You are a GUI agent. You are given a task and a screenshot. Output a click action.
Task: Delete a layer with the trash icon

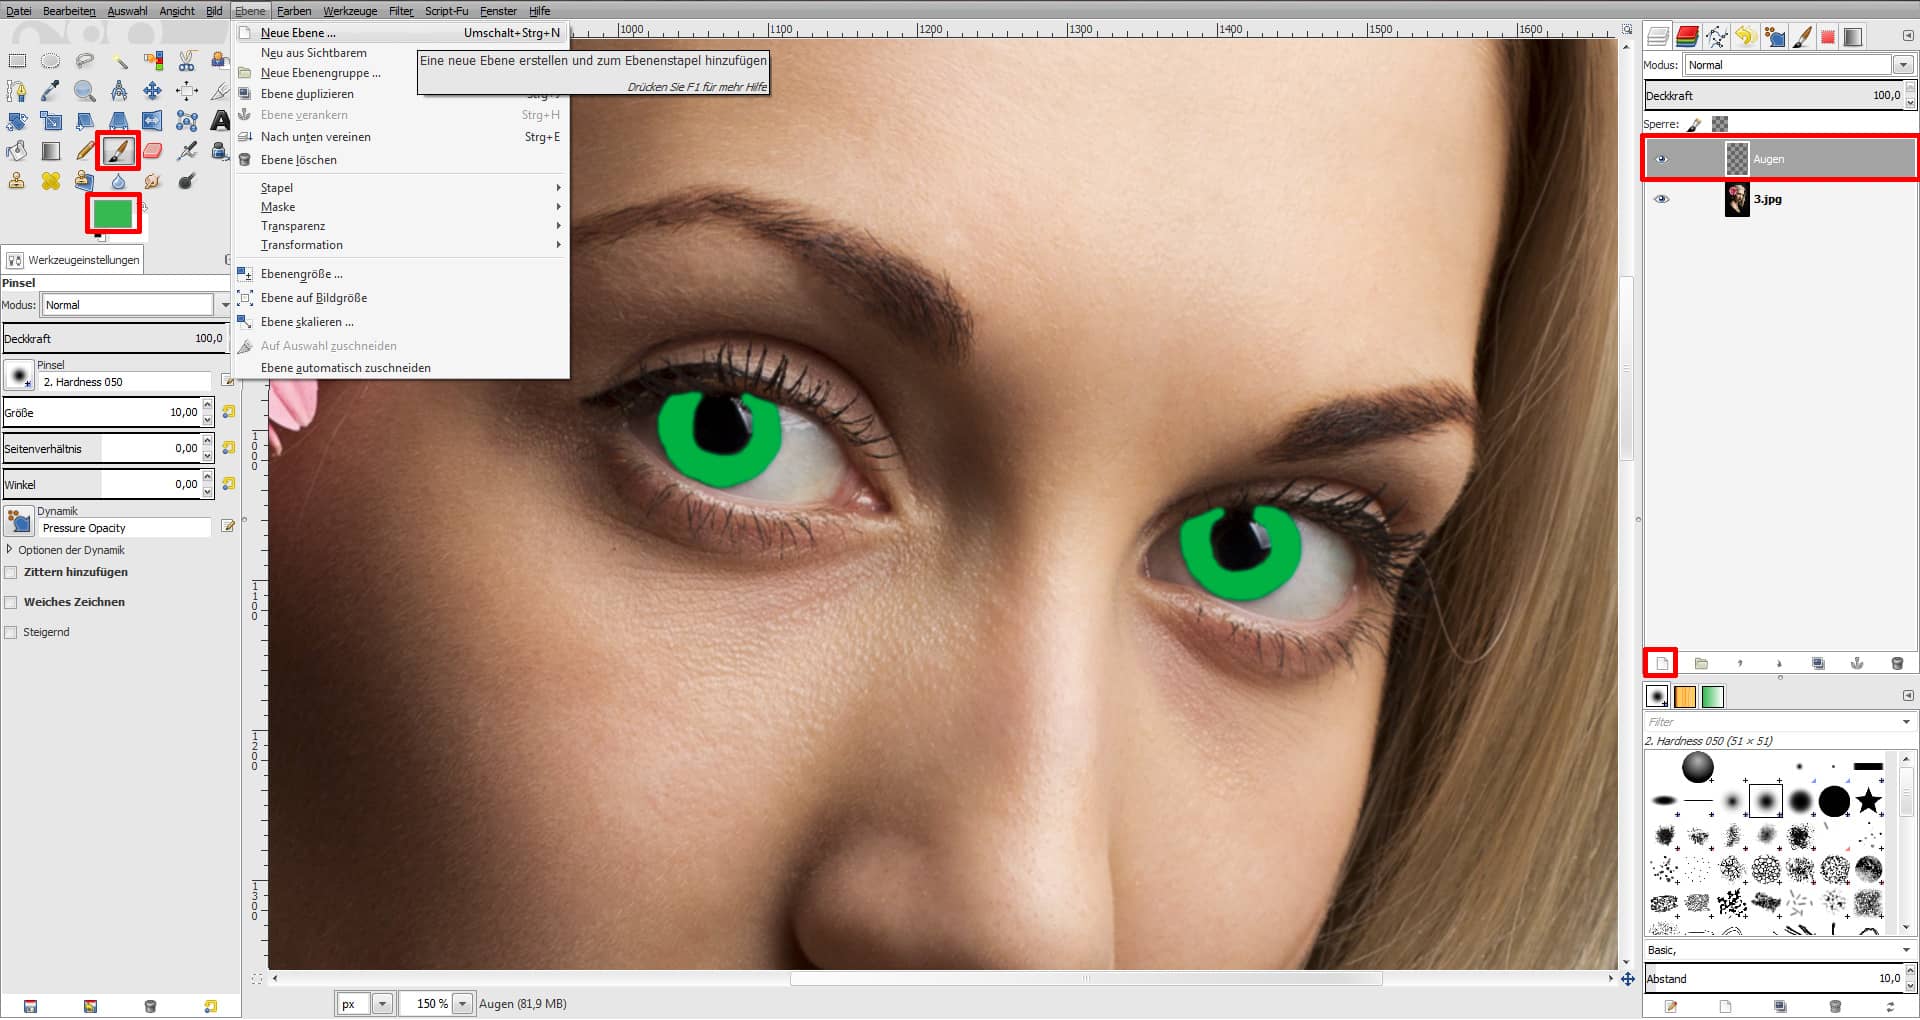pos(1897,663)
